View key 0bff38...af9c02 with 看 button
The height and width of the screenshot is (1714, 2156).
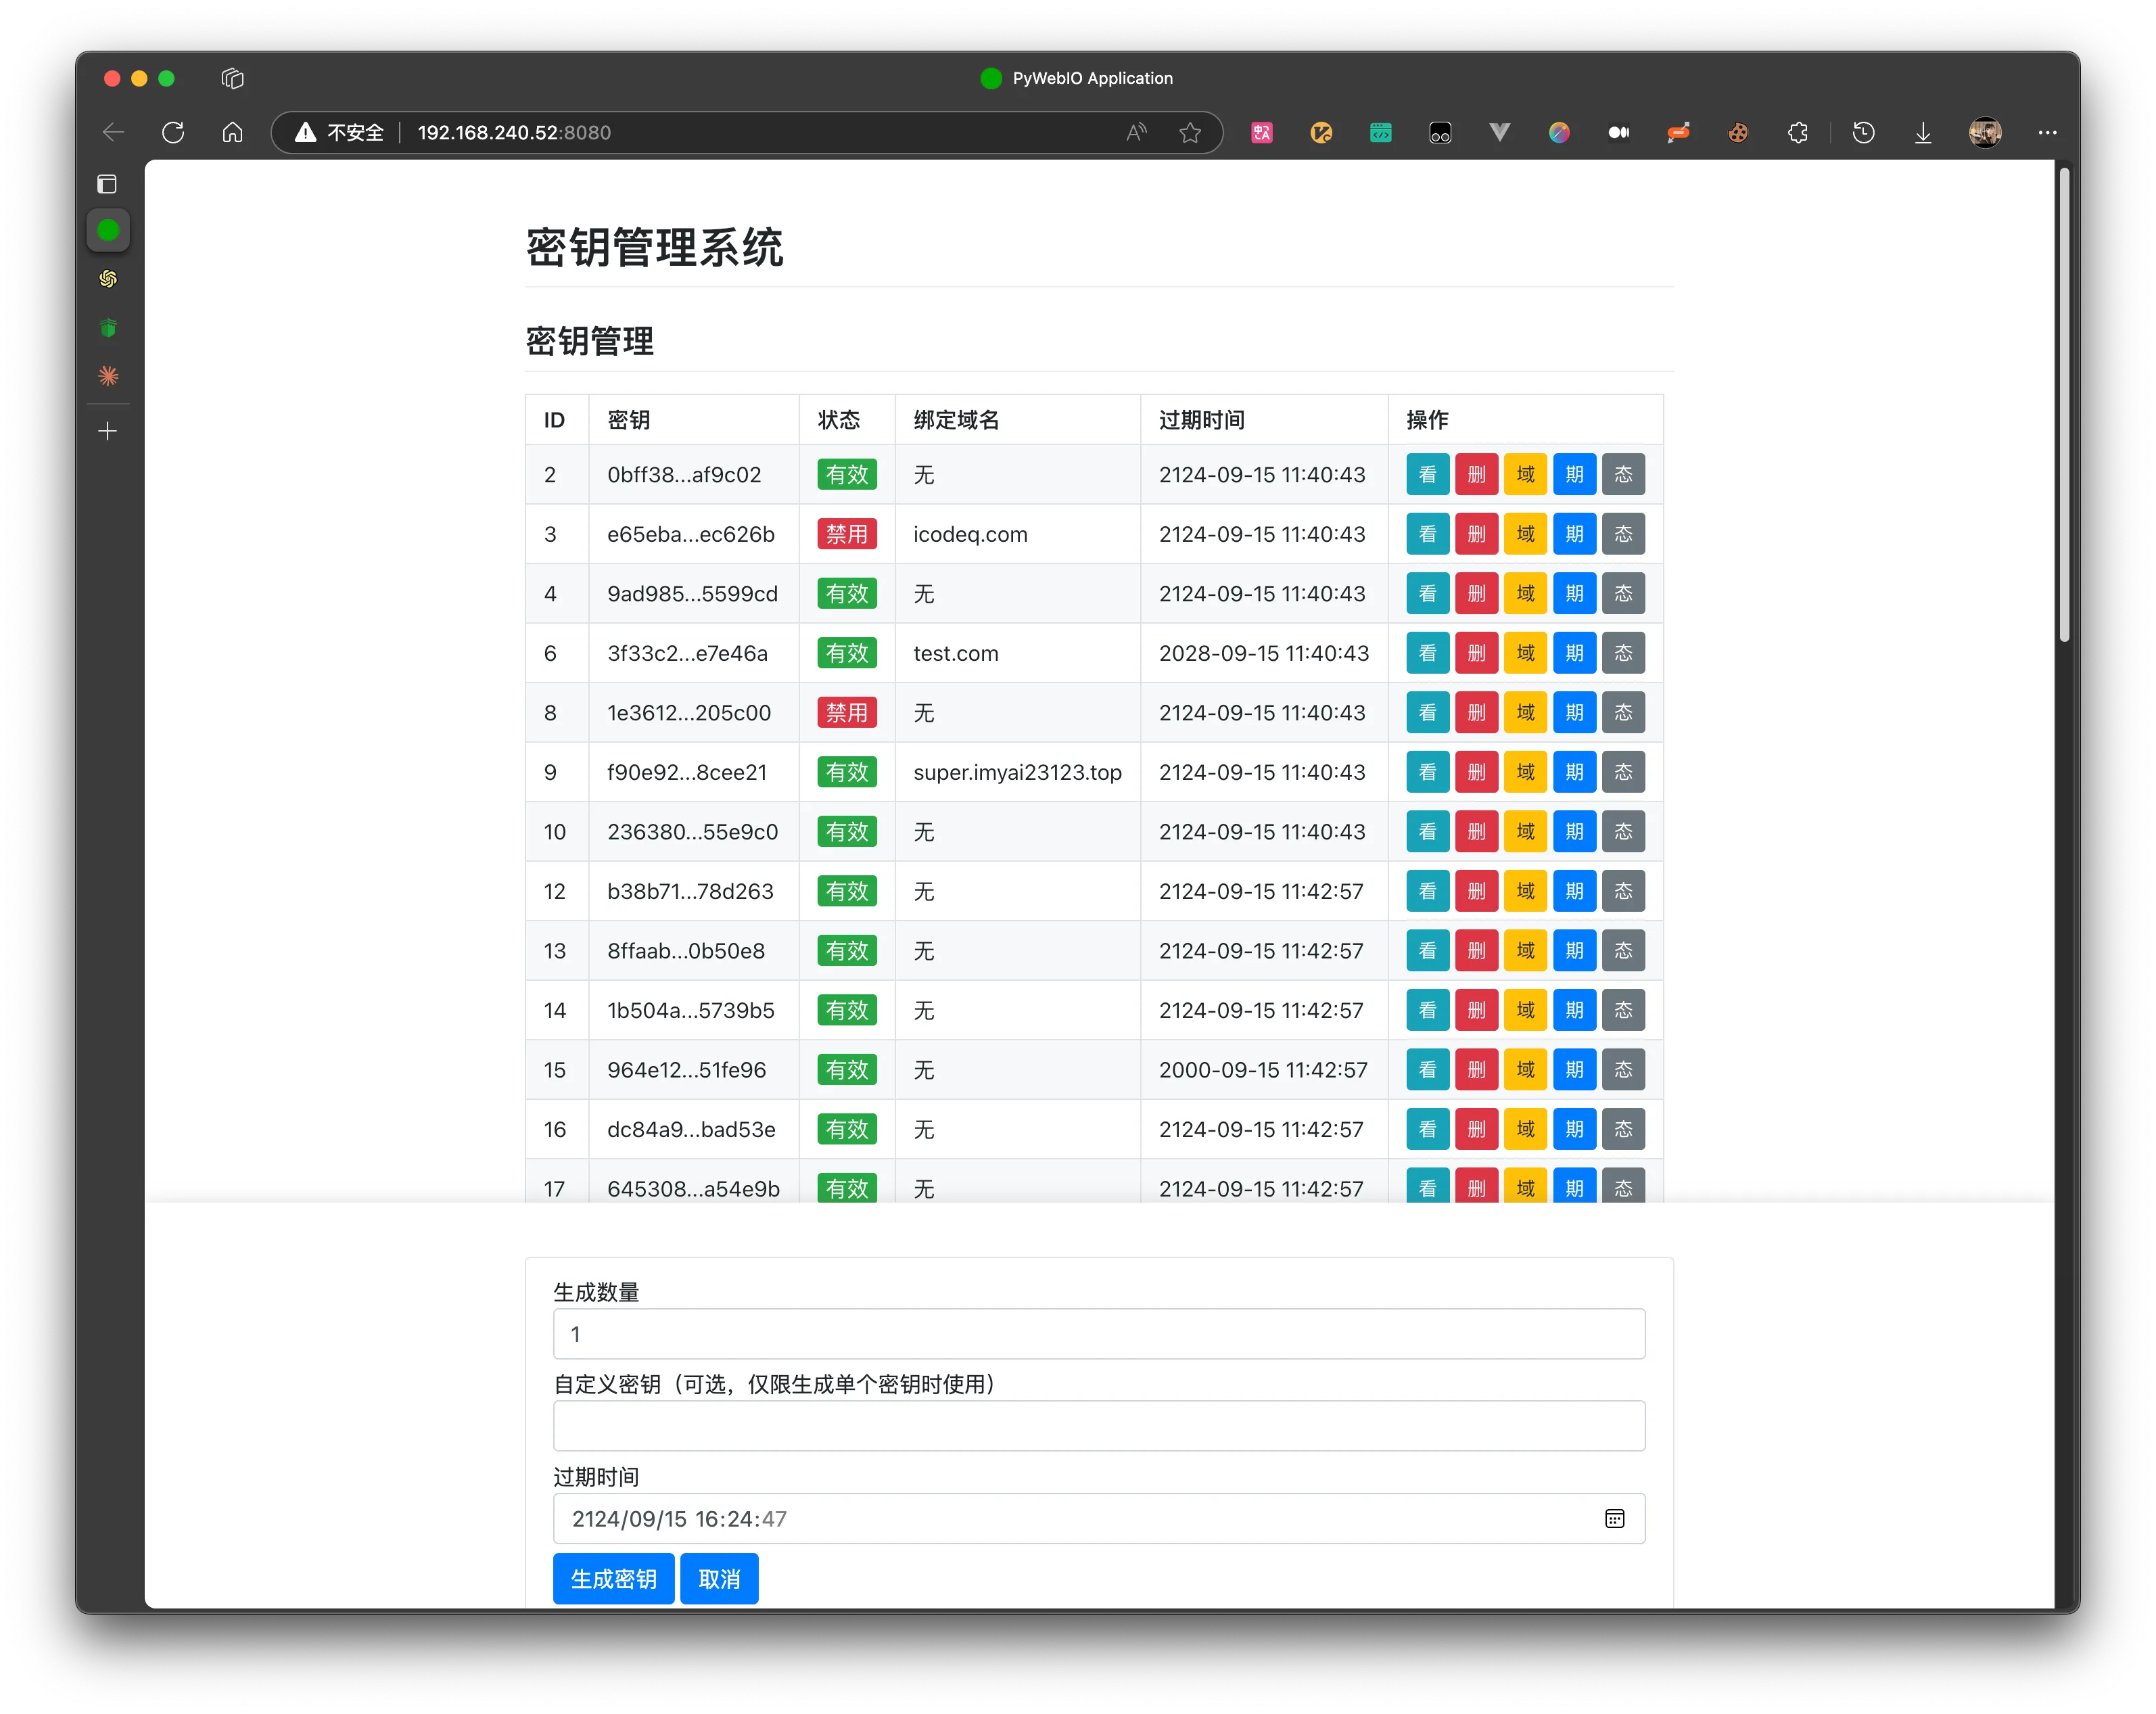tap(1427, 474)
